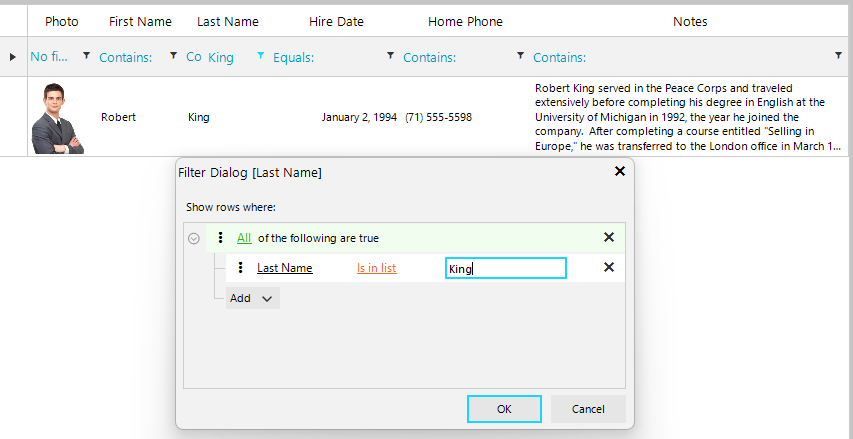
Task: Click the King filter value input box
Action: pos(506,268)
